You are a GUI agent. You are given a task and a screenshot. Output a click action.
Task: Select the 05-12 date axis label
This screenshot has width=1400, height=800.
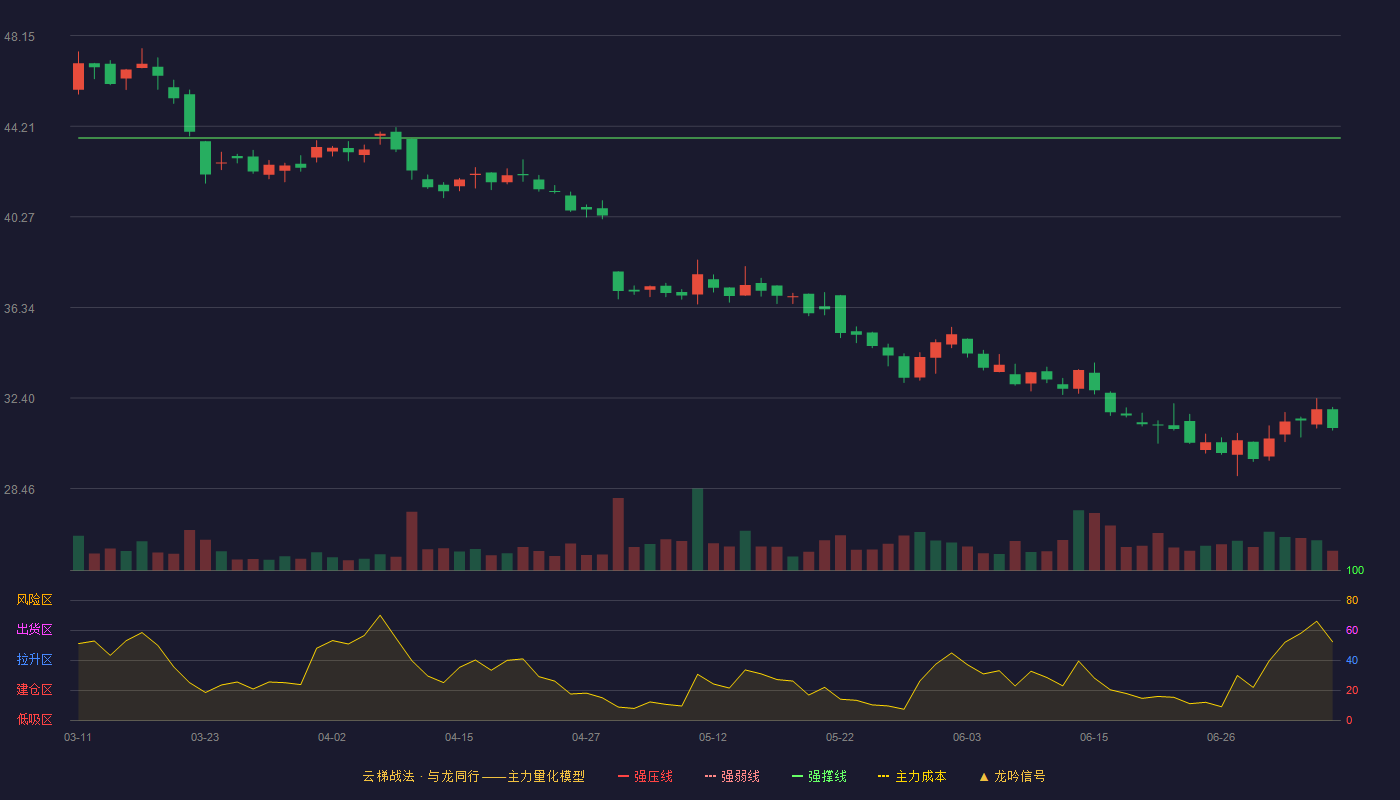pyautogui.click(x=713, y=737)
